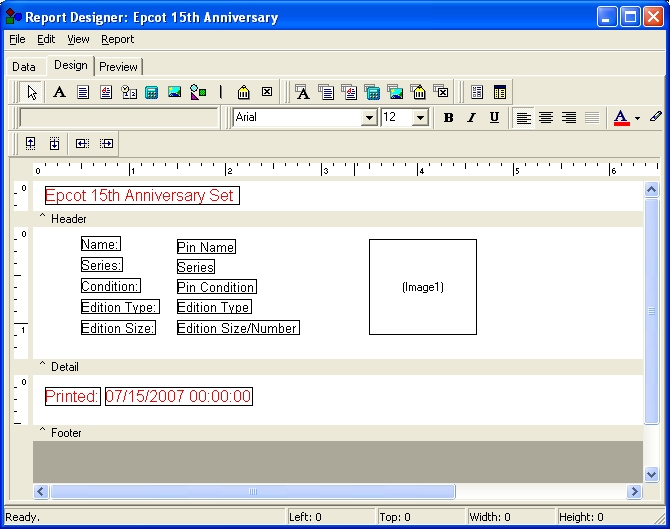The height and width of the screenshot is (529, 670).
Task: Set center text alignment
Action: pyautogui.click(x=546, y=118)
